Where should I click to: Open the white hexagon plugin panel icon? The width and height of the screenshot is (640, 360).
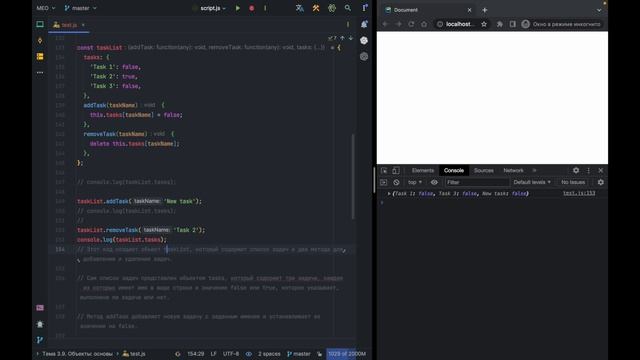364,40
